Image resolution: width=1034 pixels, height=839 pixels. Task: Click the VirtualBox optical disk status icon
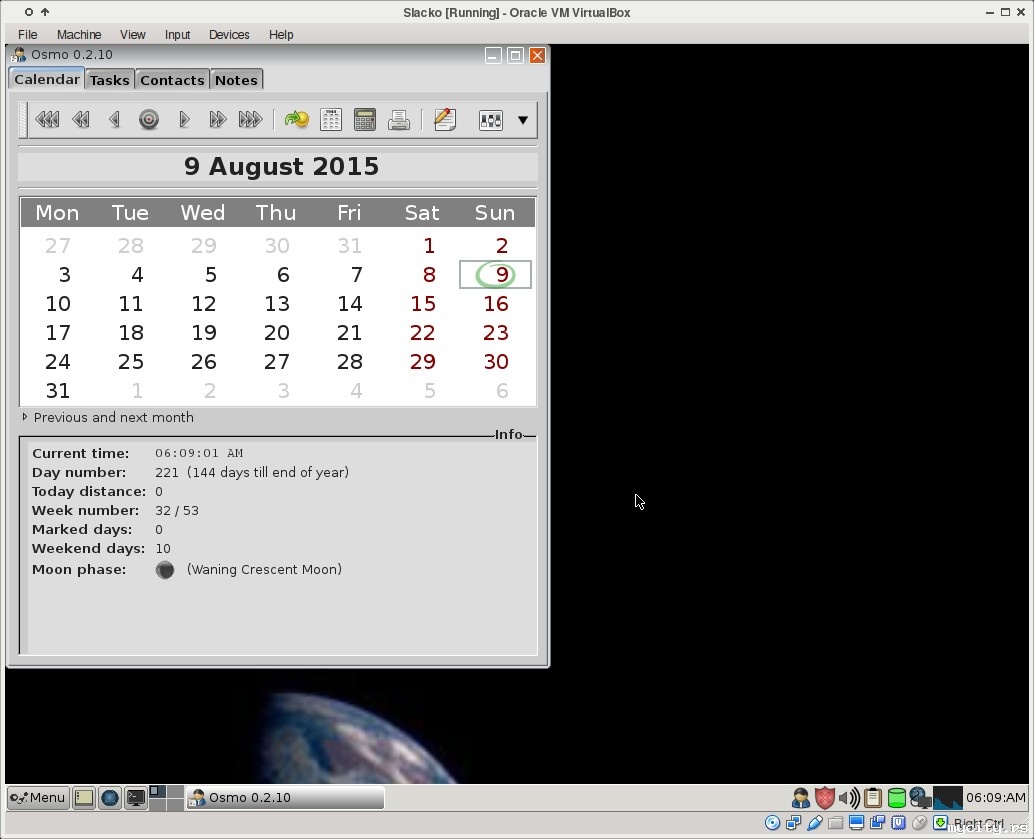[x=772, y=823]
